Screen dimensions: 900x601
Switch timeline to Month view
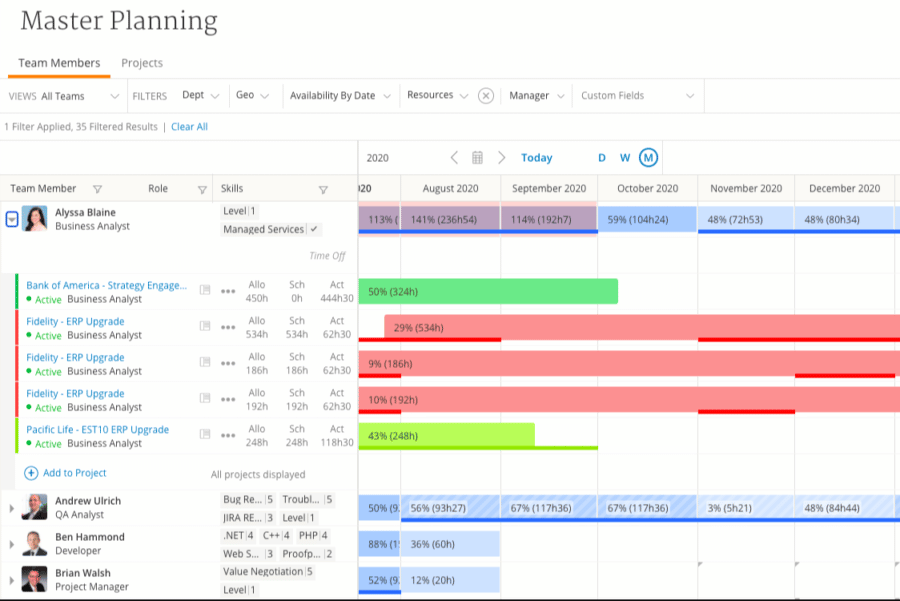[648, 157]
